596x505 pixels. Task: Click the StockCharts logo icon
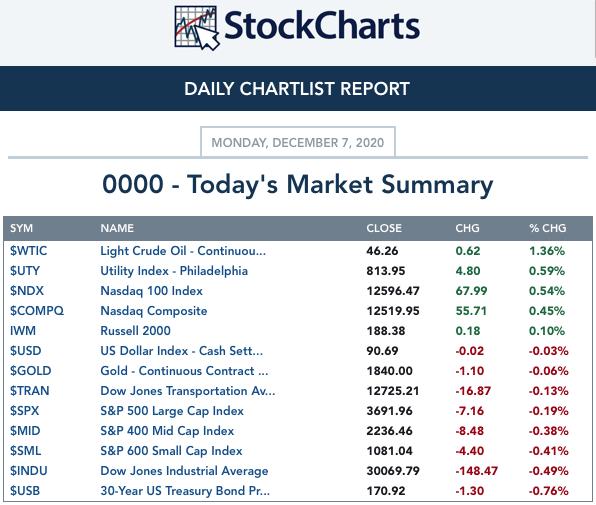[x=197, y=28]
